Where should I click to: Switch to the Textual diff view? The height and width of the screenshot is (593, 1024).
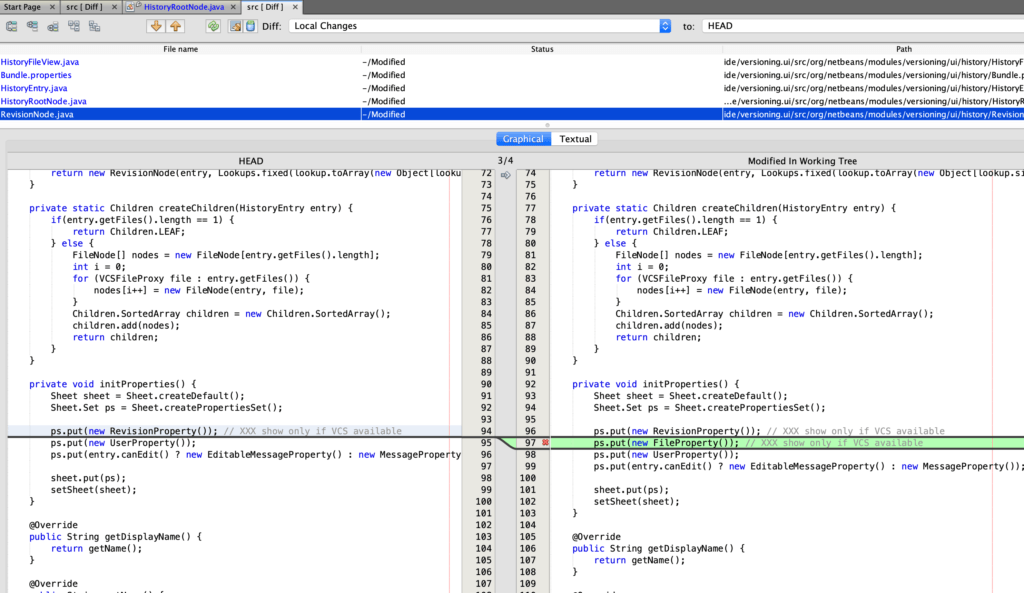575,139
